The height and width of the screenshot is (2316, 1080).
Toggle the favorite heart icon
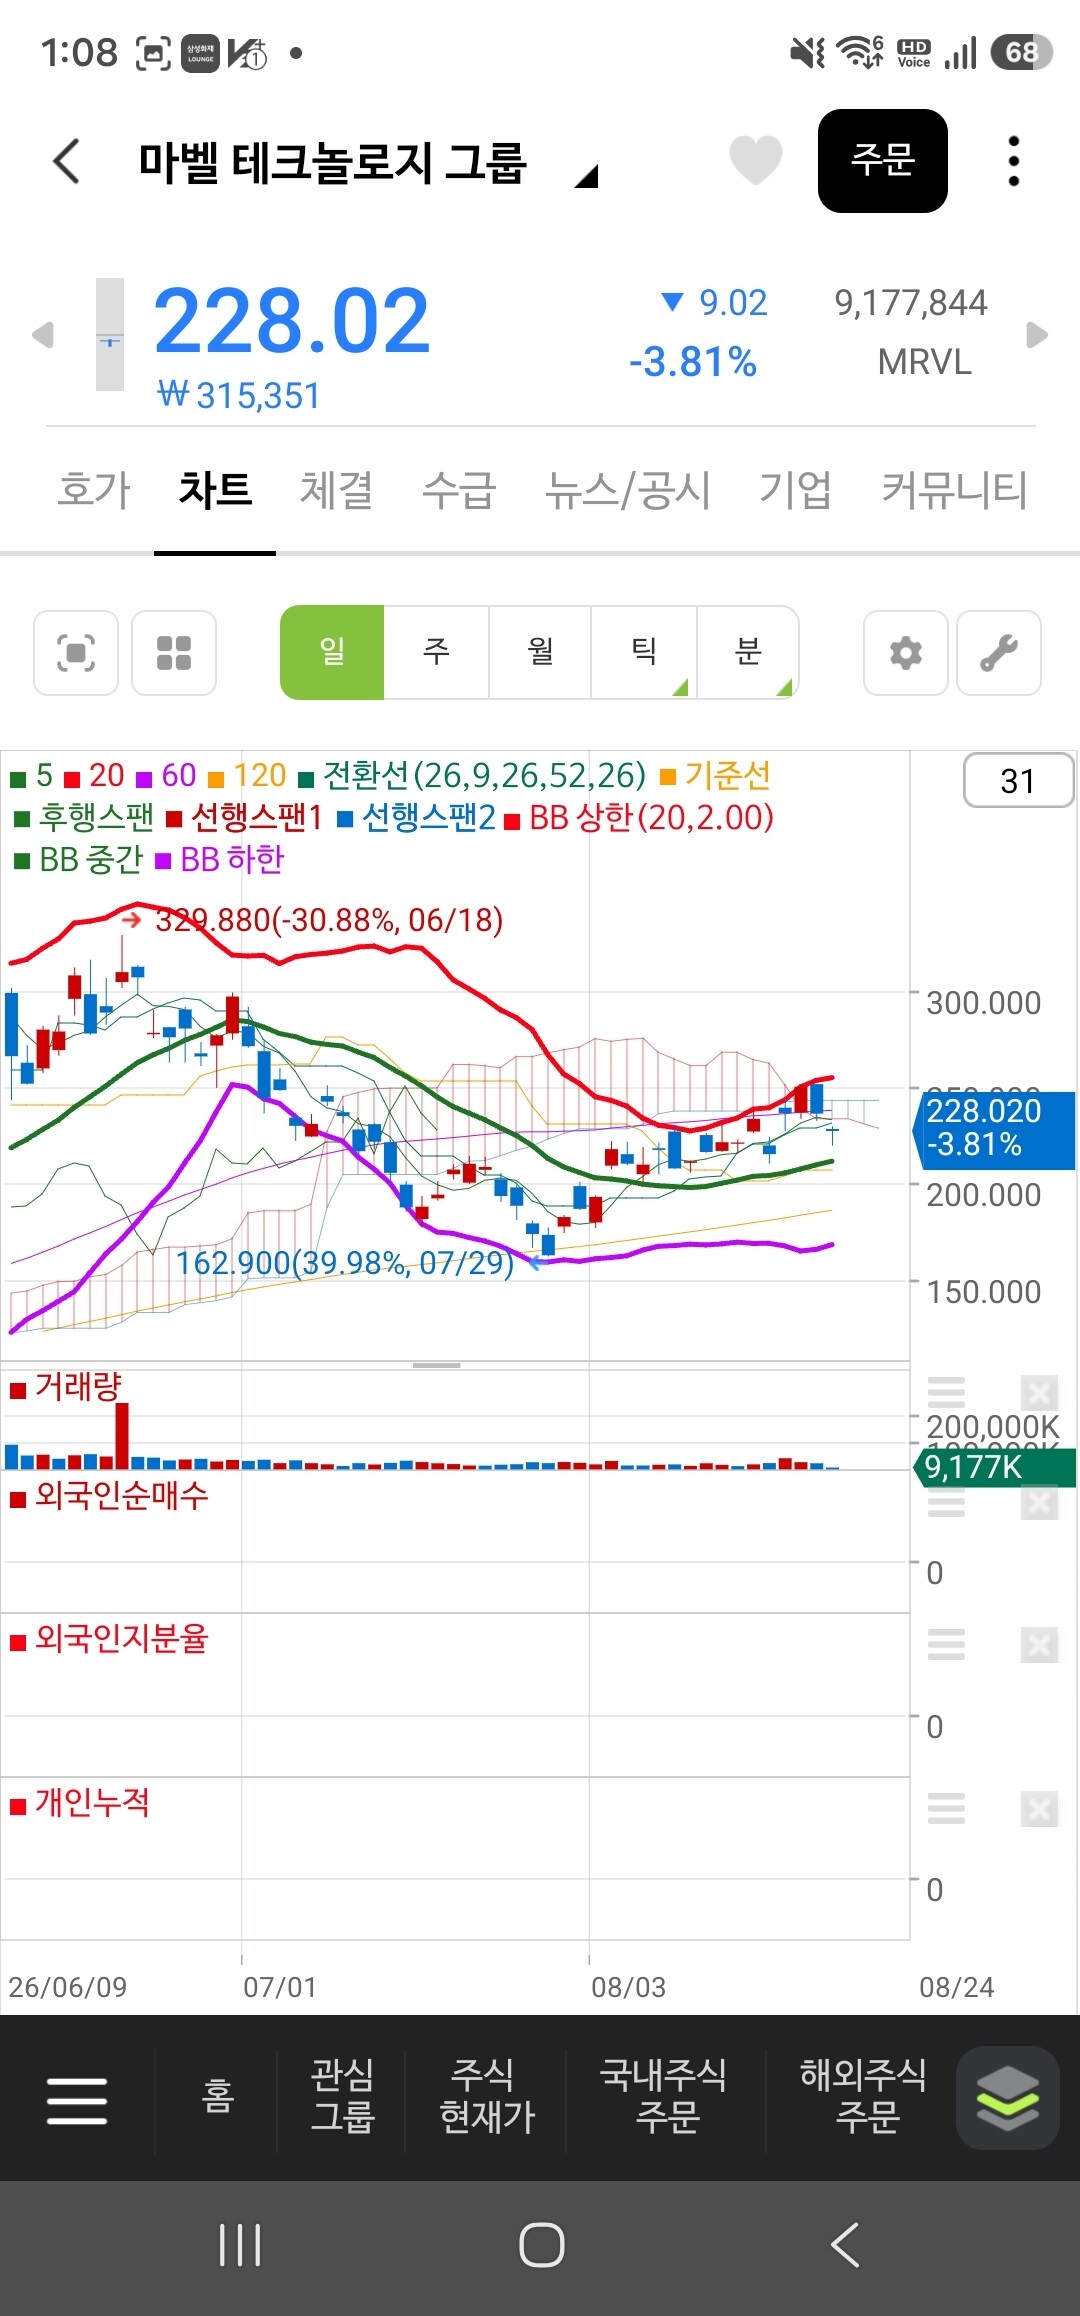coord(755,160)
